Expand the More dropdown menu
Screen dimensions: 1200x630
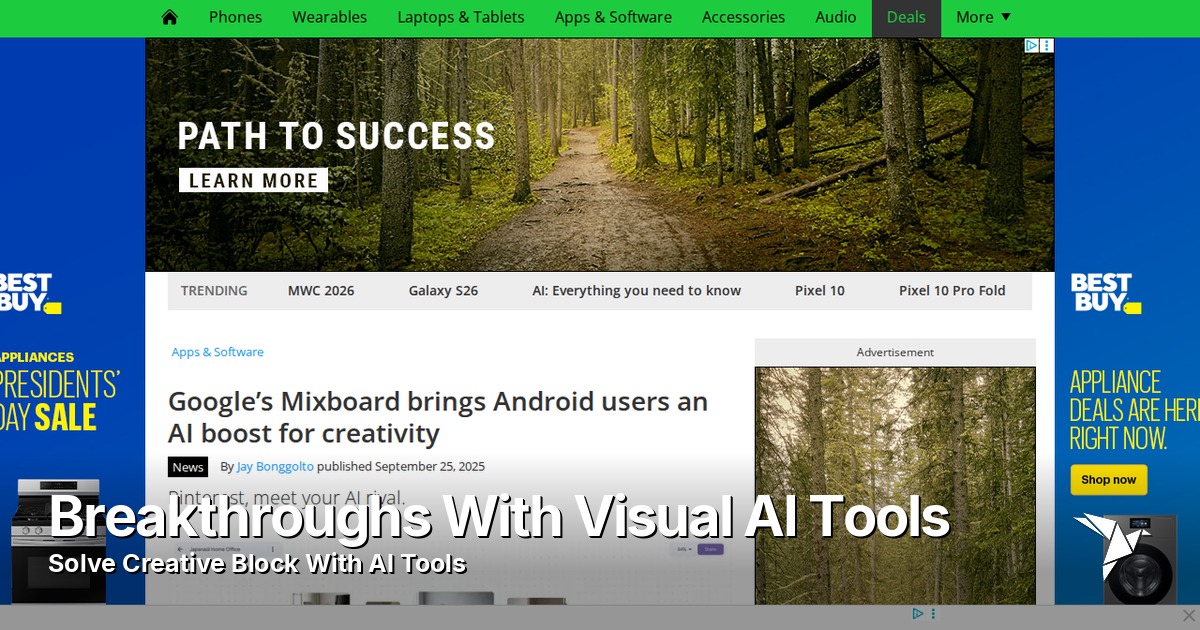click(983, 17)
